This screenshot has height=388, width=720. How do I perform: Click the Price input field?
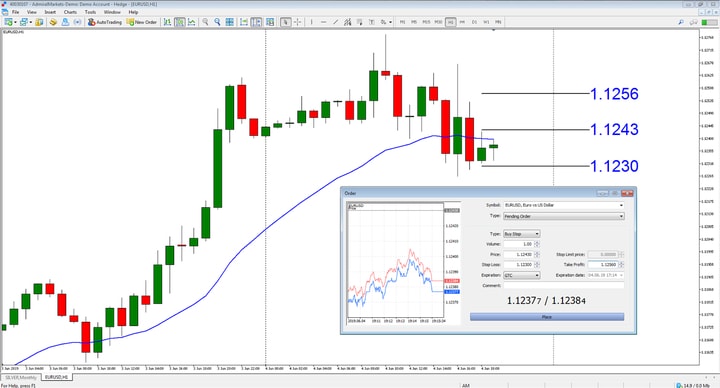[518, 254]
